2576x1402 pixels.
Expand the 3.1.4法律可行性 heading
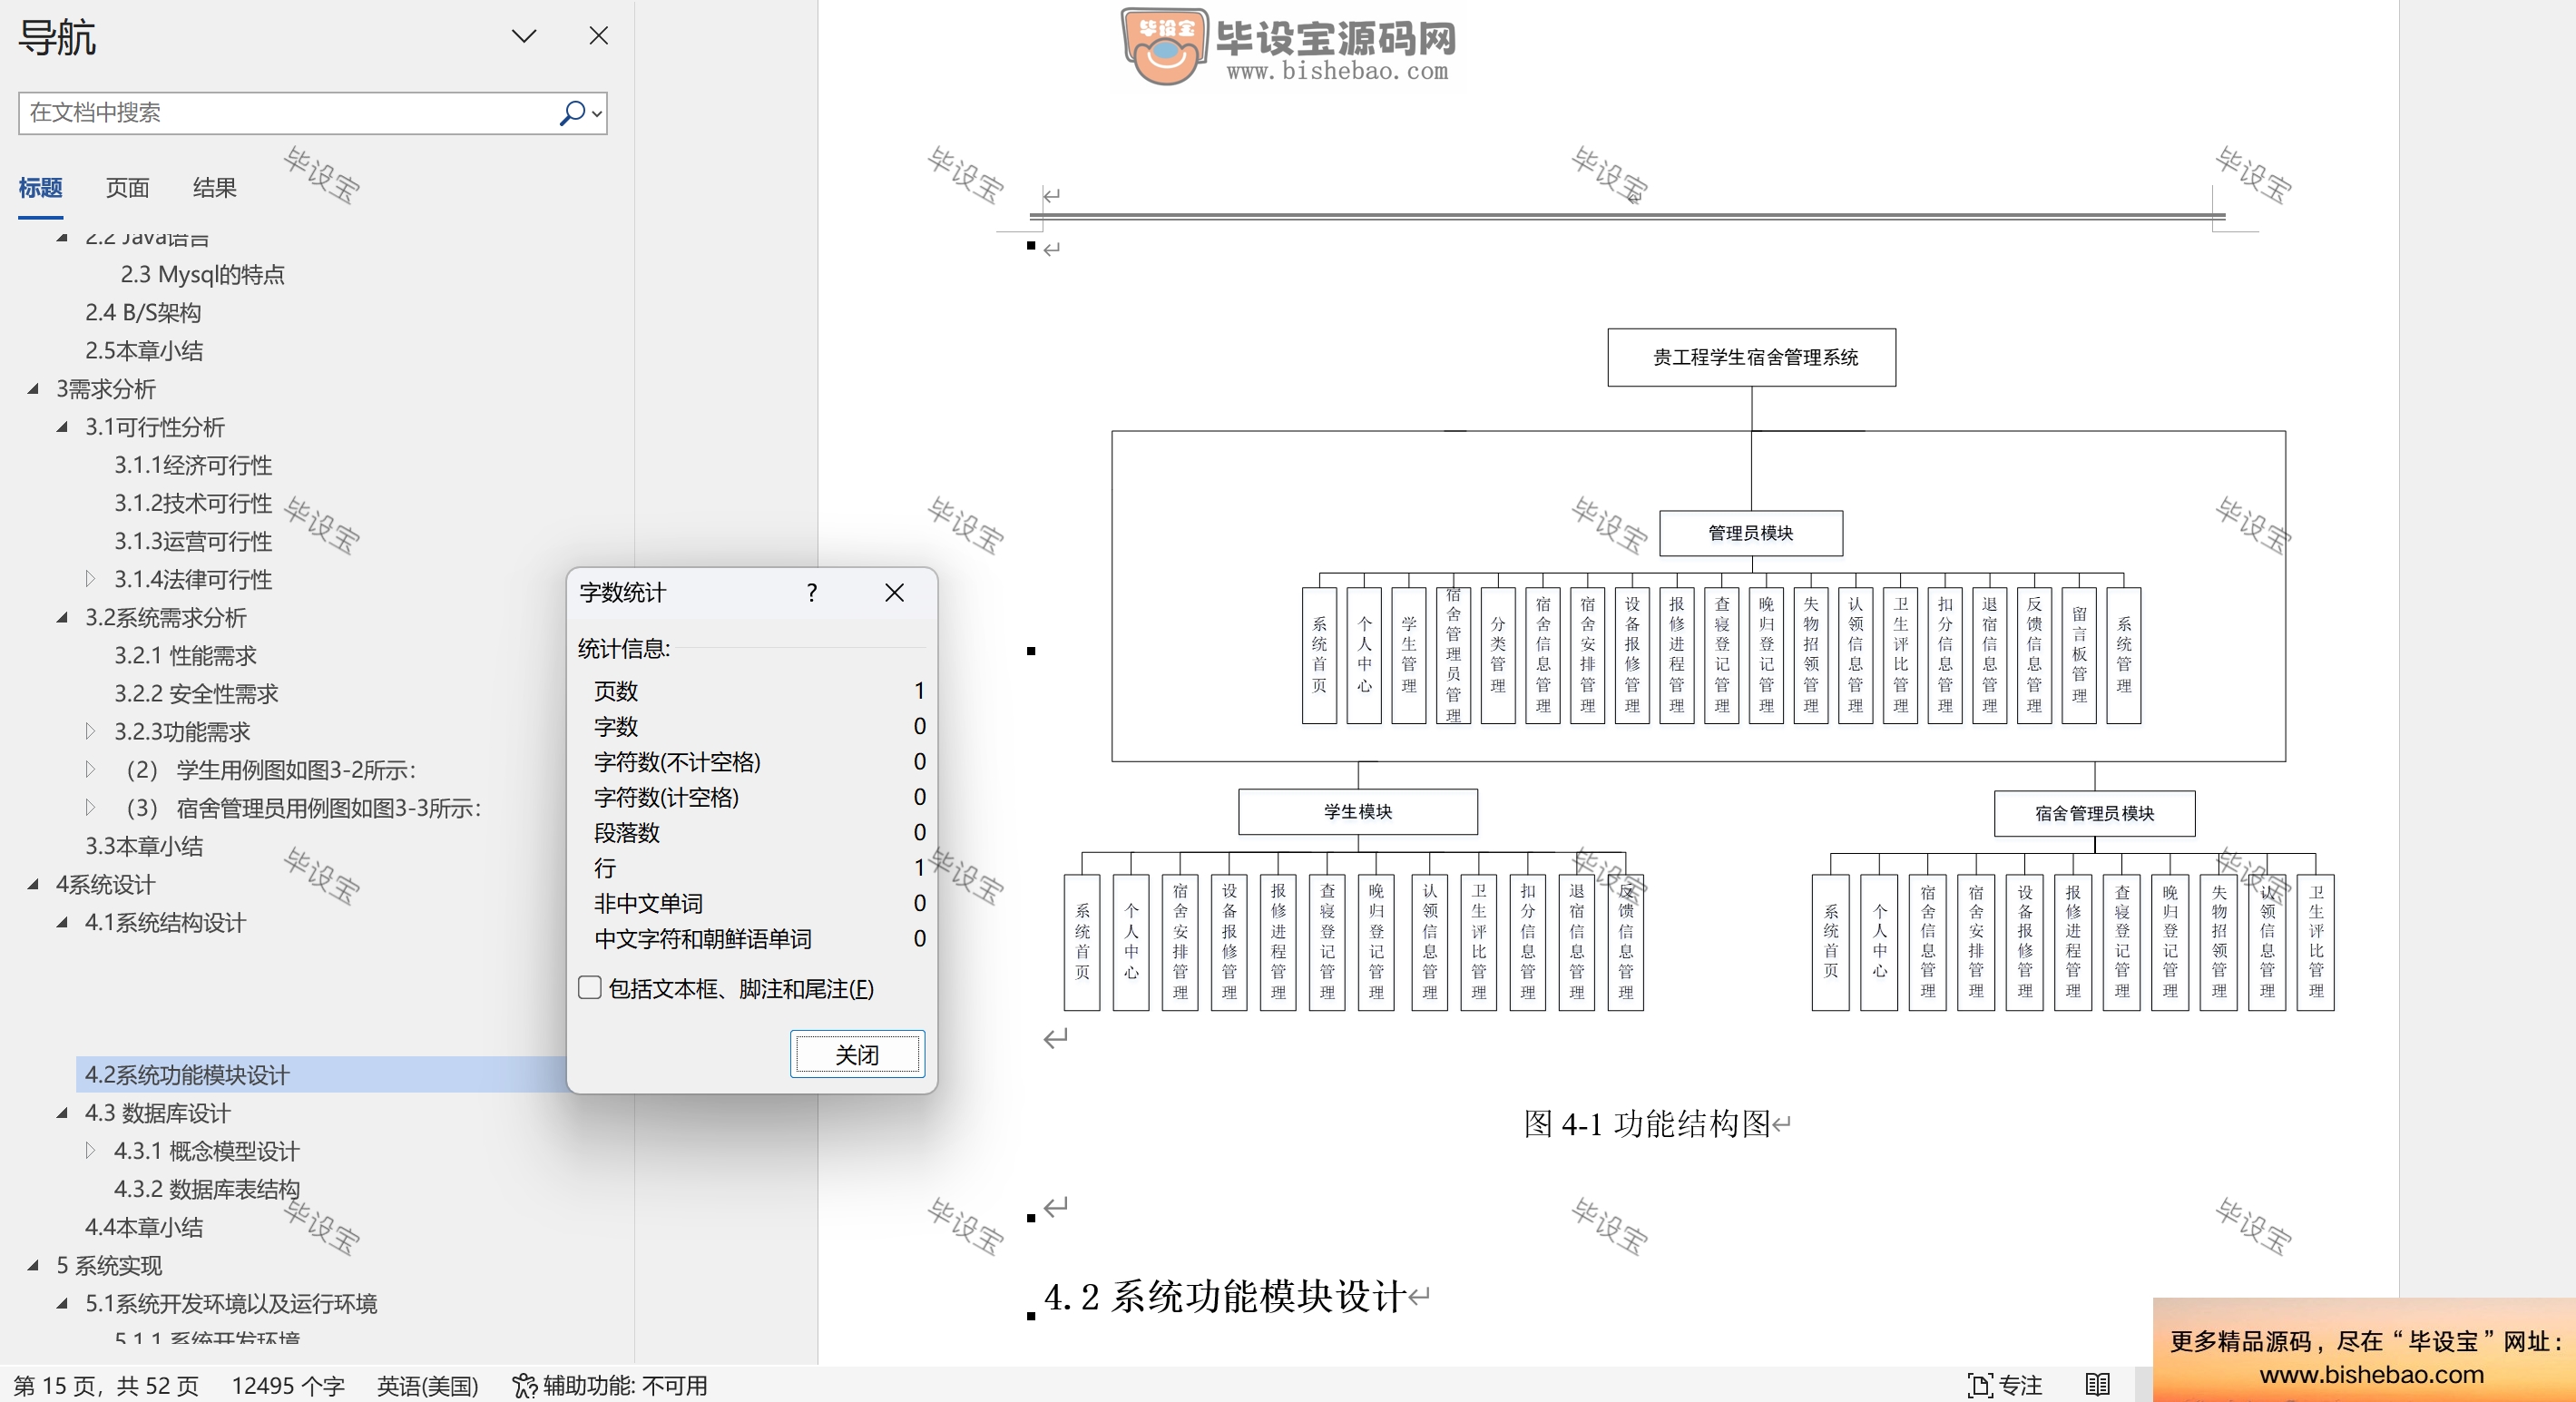tap(91, 580)
